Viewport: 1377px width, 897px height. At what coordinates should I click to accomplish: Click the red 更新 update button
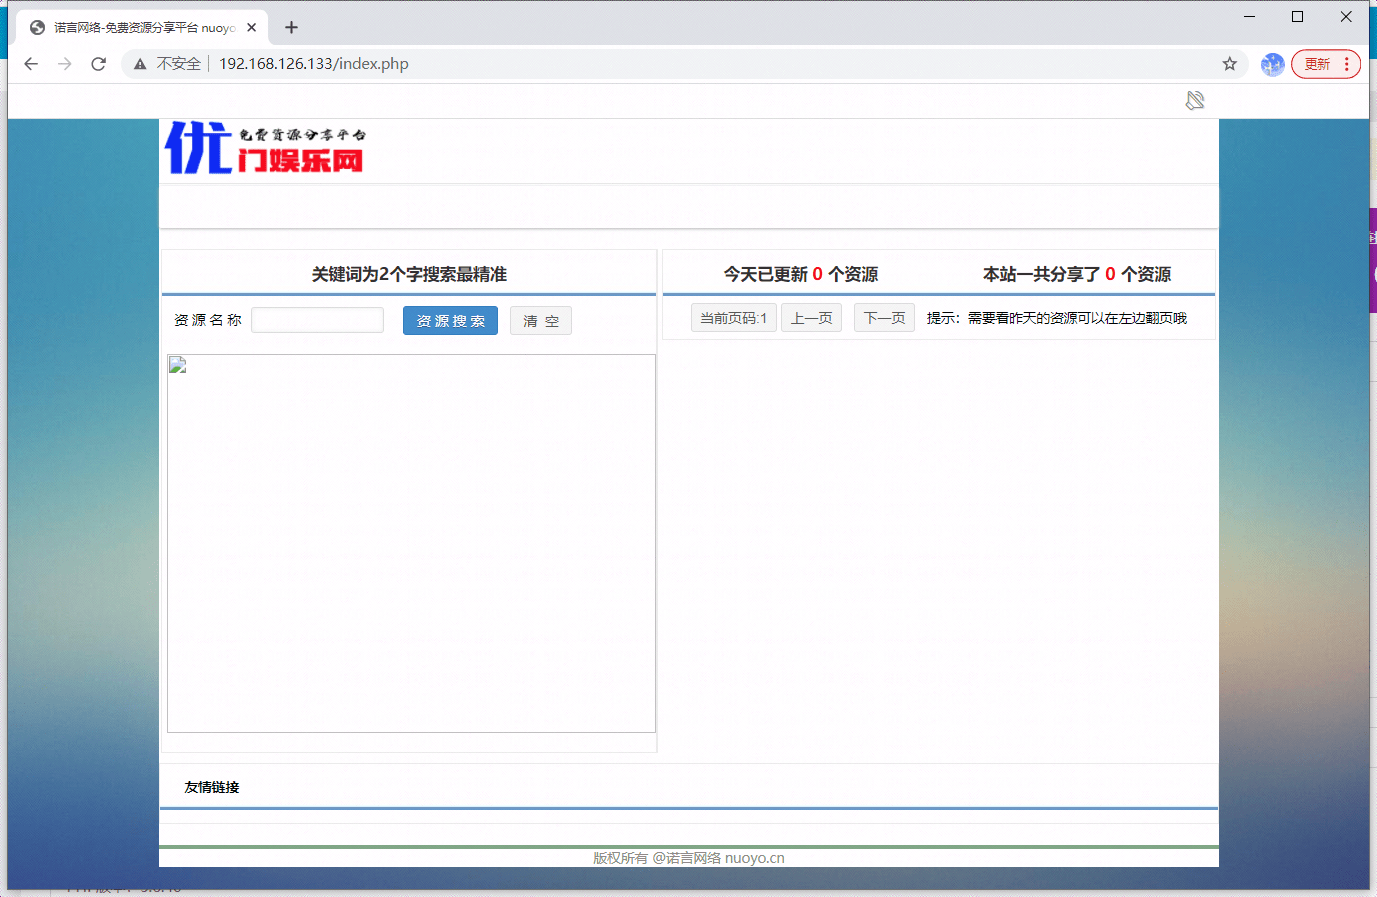1317,64
